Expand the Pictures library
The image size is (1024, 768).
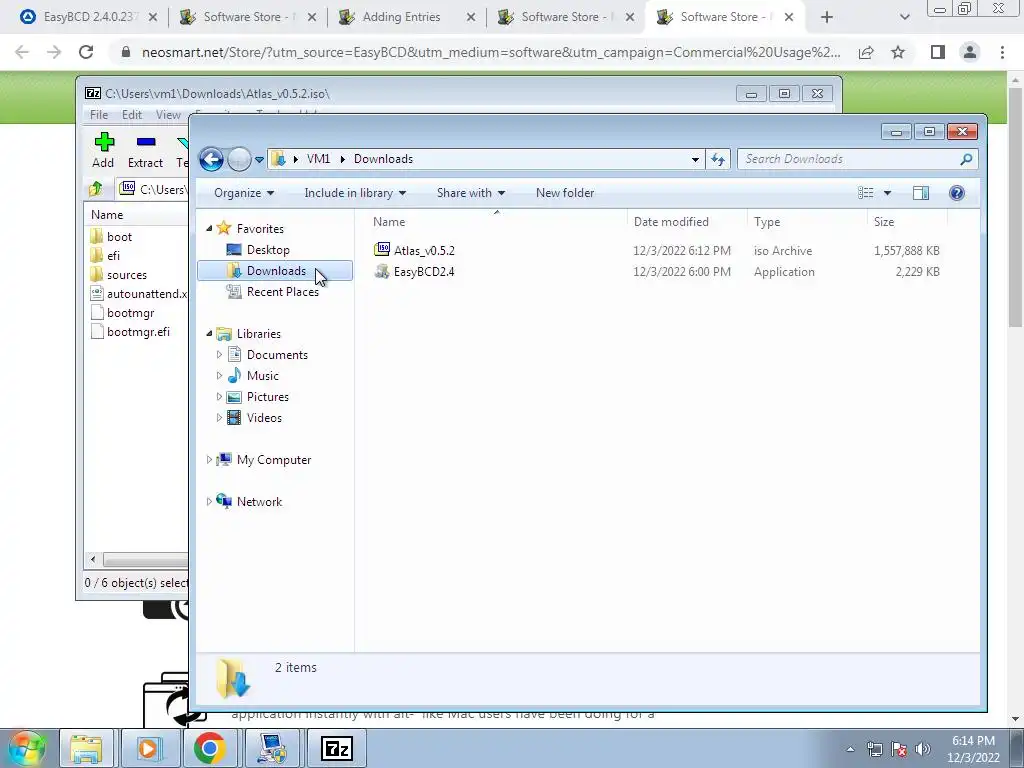tap(219, 396)
